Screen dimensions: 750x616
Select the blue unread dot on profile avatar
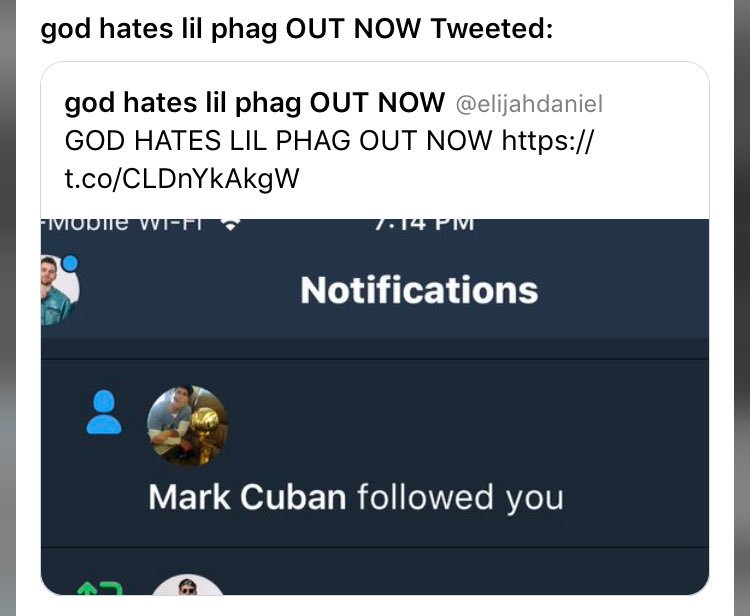point(70,264)
